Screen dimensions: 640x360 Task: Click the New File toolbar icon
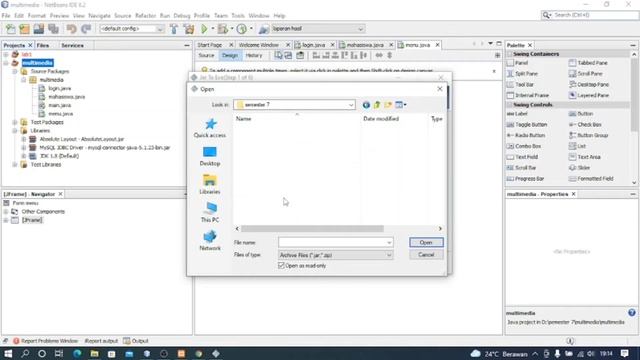pyautogui.click(x=11, y=29)
